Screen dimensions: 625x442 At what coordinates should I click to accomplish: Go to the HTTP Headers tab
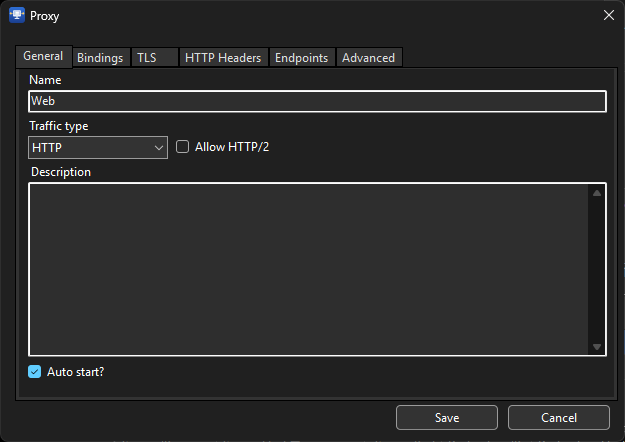(223, 58)
